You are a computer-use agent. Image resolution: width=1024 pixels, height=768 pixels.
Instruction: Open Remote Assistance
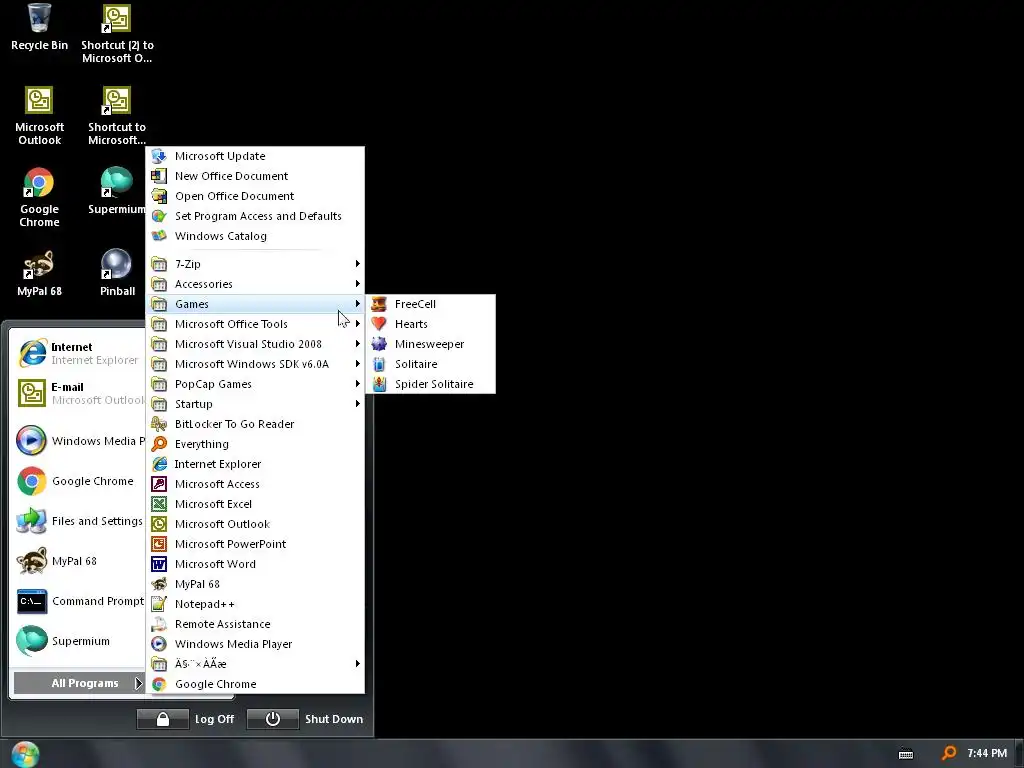255,624
